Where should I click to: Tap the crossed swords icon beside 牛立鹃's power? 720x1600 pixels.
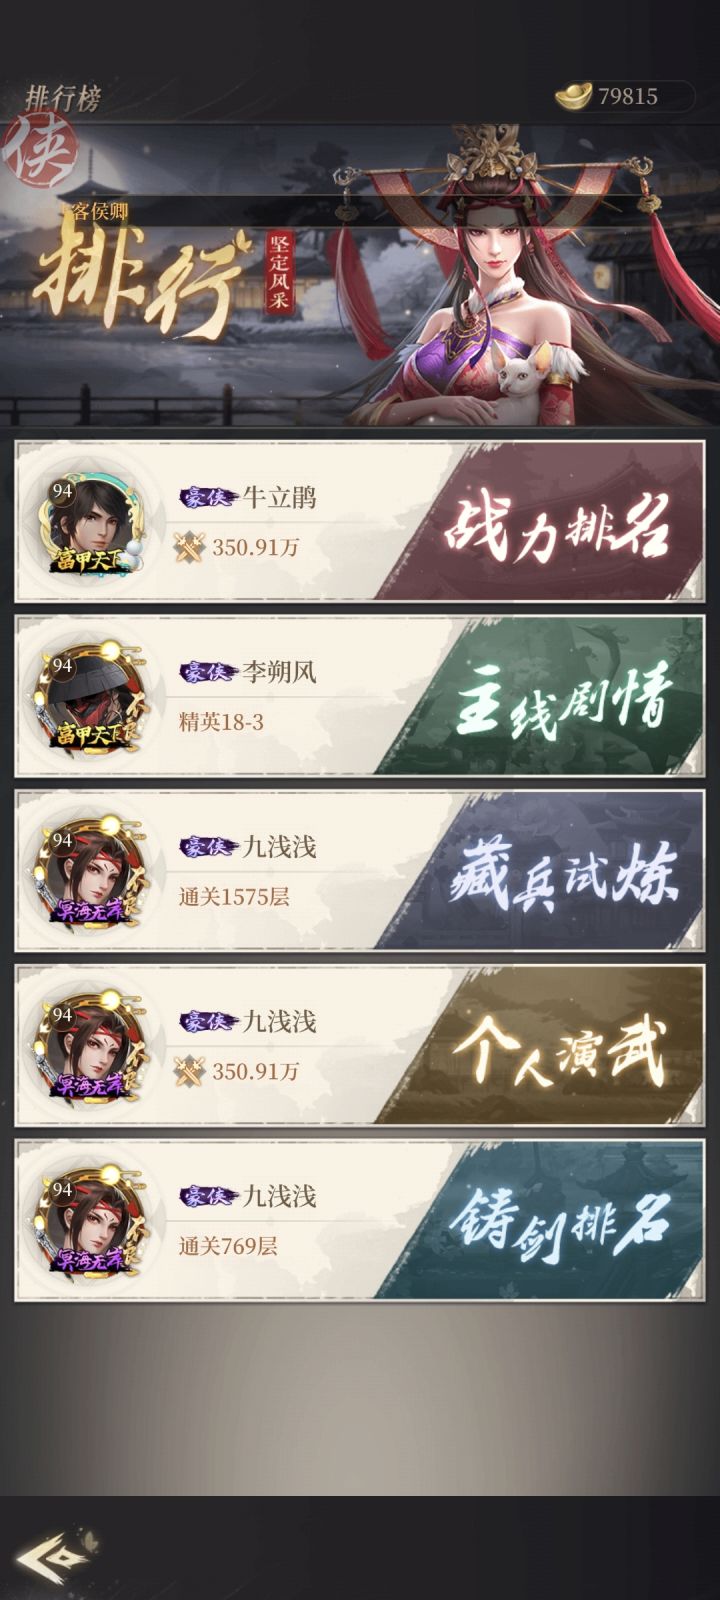coord(190,547)
